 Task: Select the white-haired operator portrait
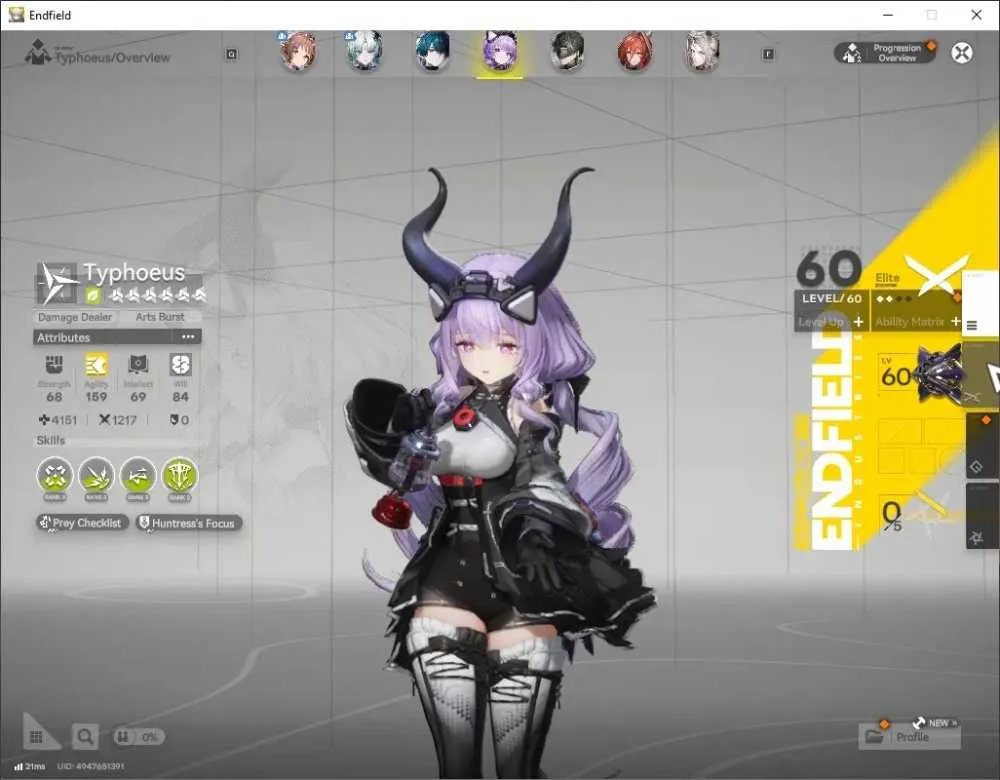click(364, 51)
